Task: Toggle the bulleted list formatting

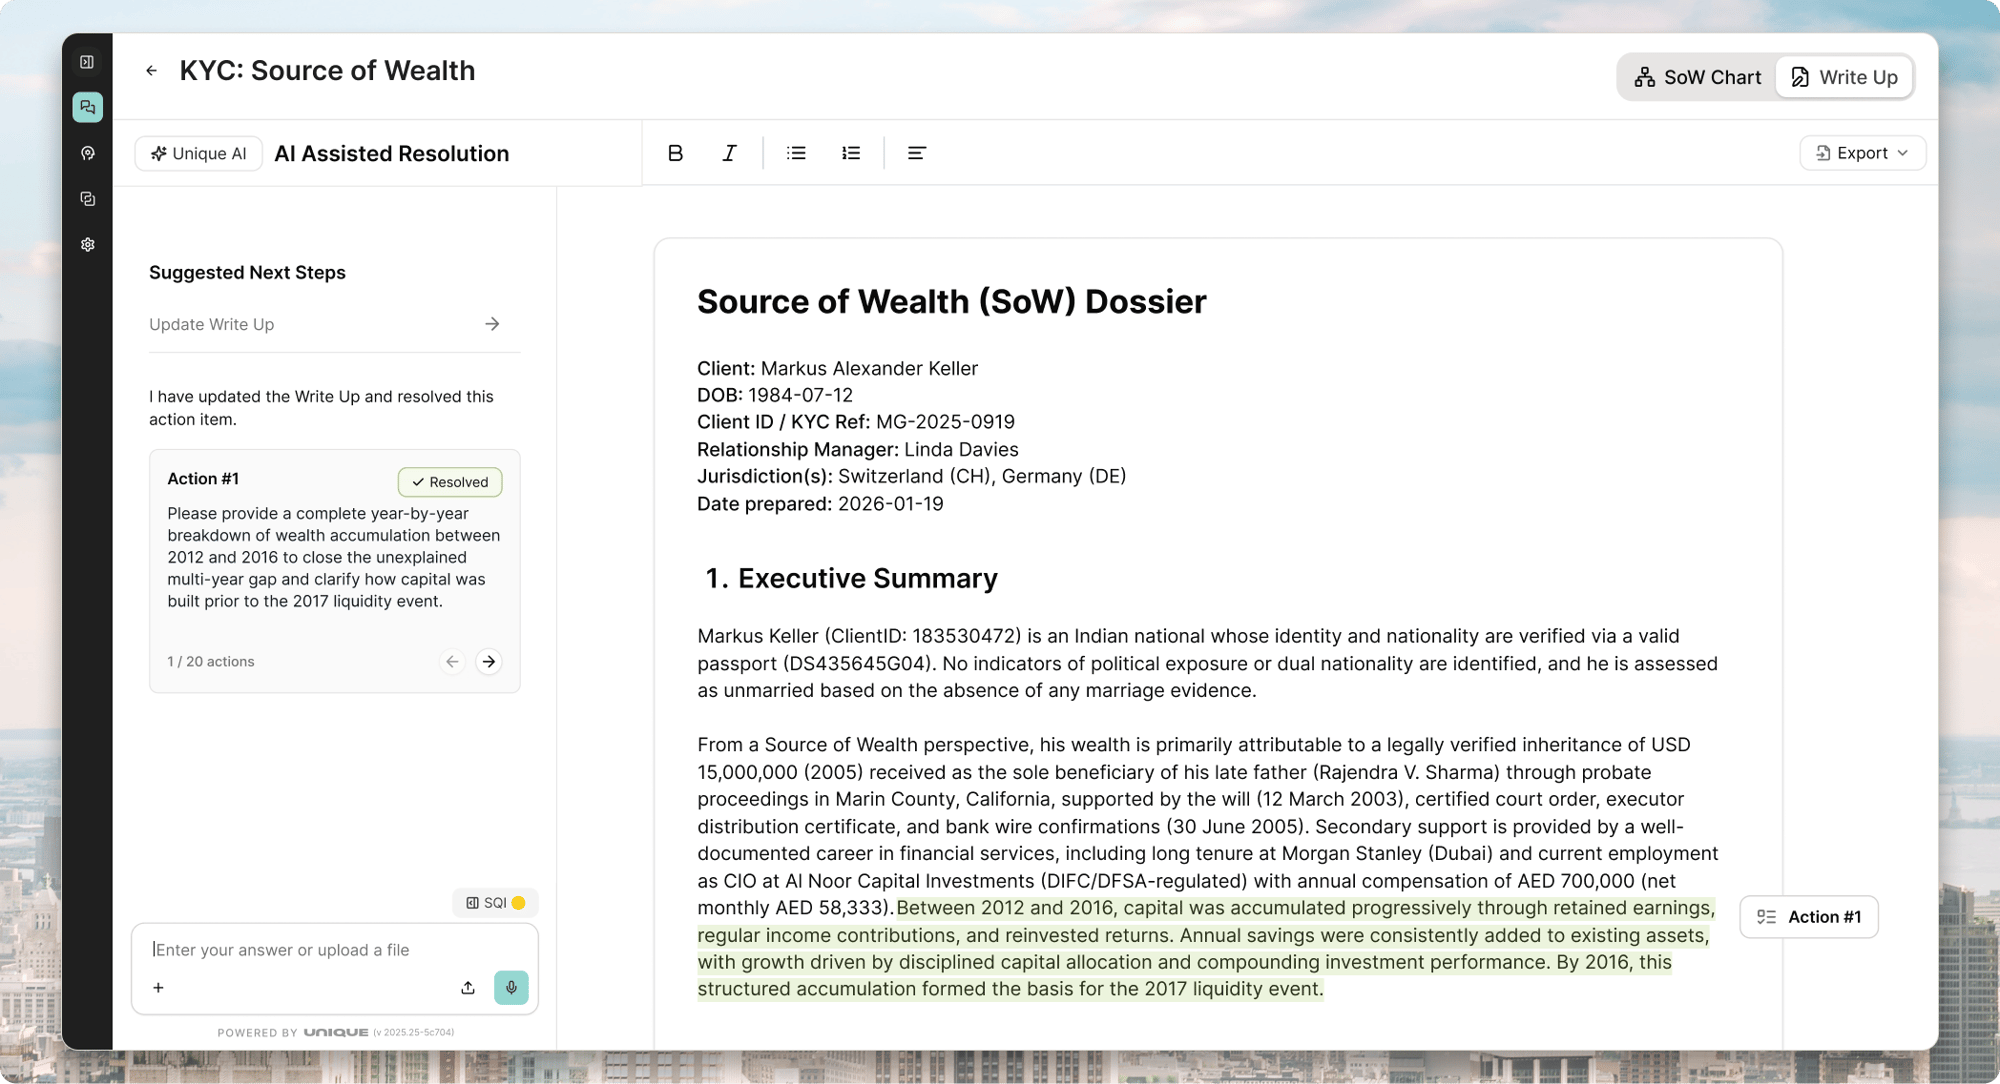Action: click(x=795, y=153)
